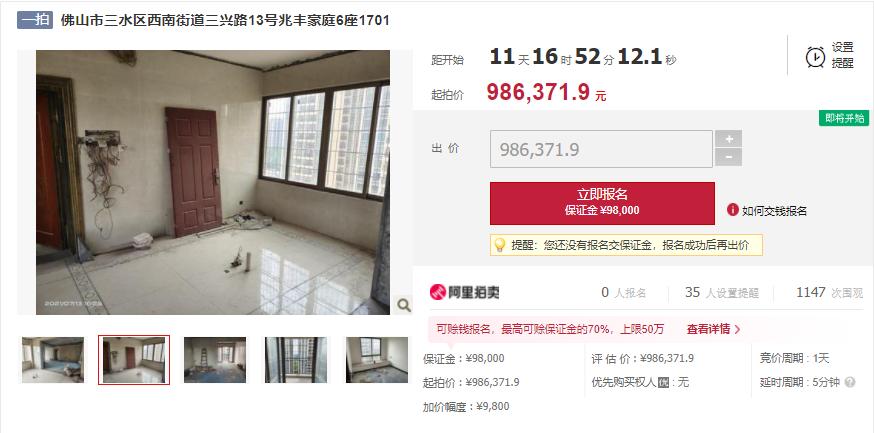Screen dimensions: 874x433
Task: Select the ladder room thumbnail
Action: click(215, 359)
